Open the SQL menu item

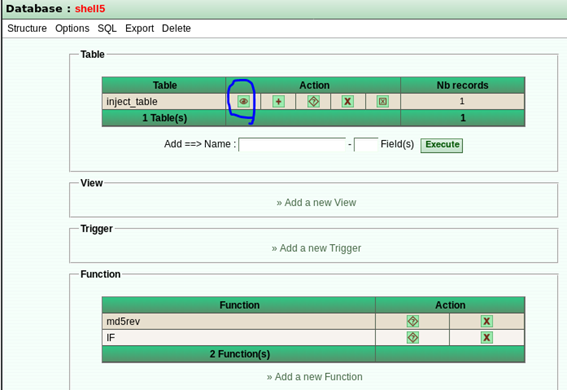point(107,28)
